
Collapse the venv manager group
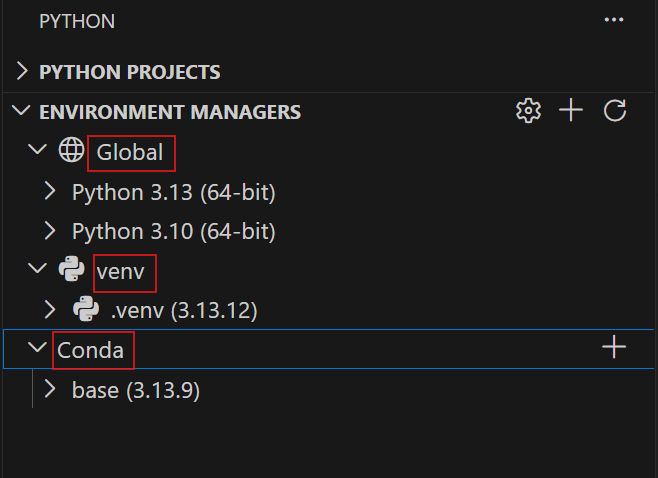[38, 270]
